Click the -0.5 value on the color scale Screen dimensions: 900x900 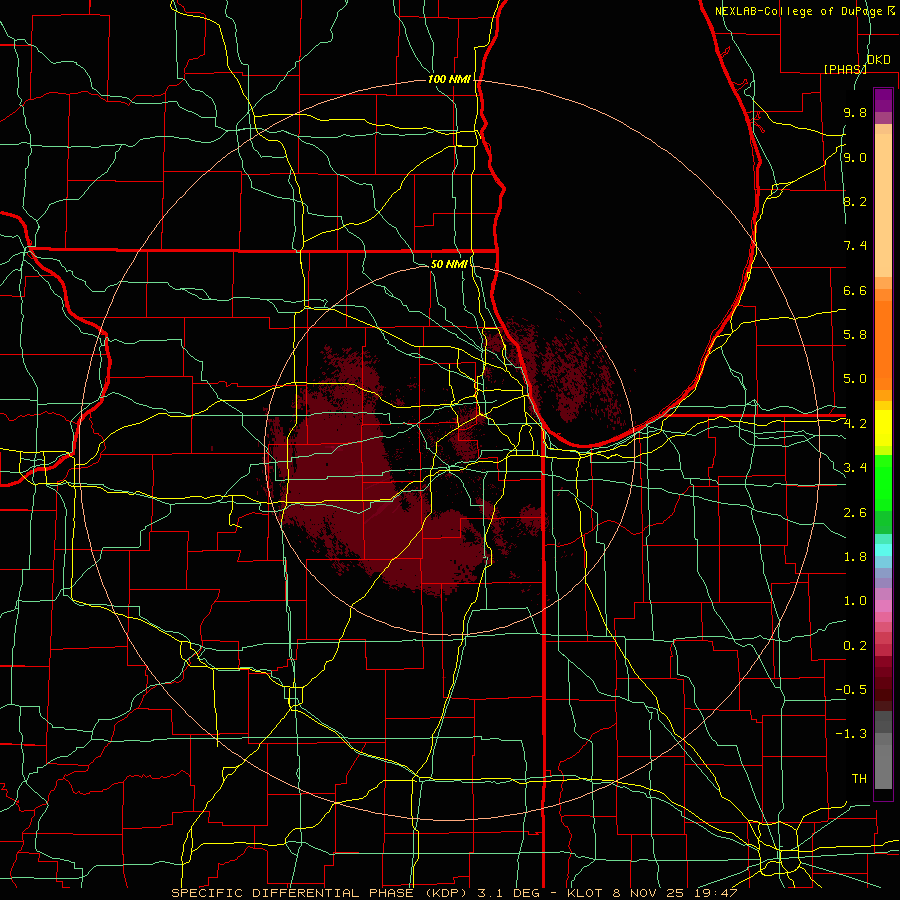point(851,690)
